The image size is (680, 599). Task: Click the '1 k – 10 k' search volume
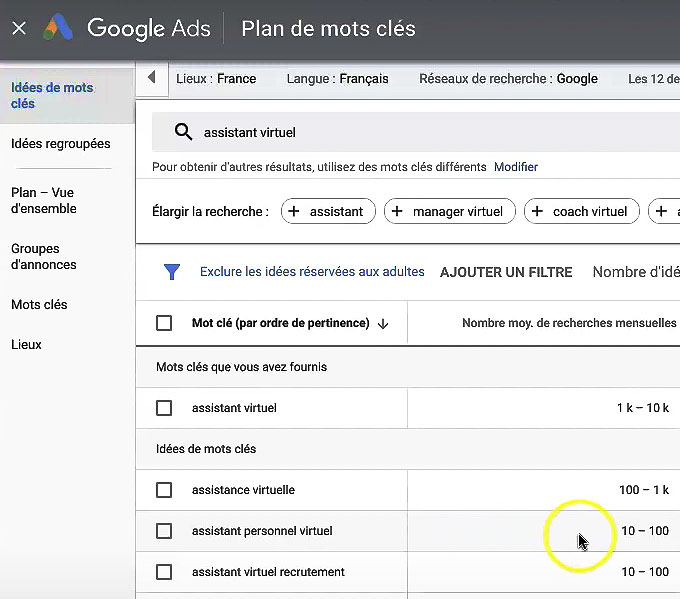point(643,408)
